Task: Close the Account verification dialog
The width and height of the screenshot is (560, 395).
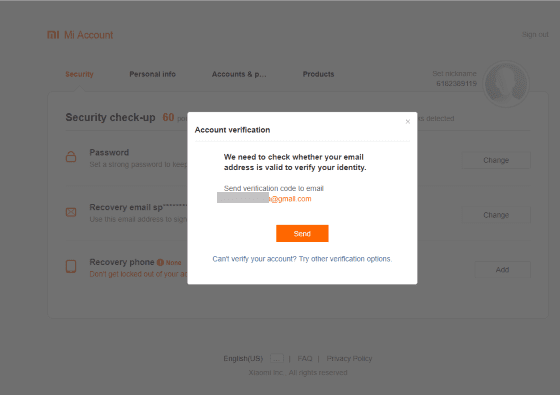Action: tap(408, 122)
